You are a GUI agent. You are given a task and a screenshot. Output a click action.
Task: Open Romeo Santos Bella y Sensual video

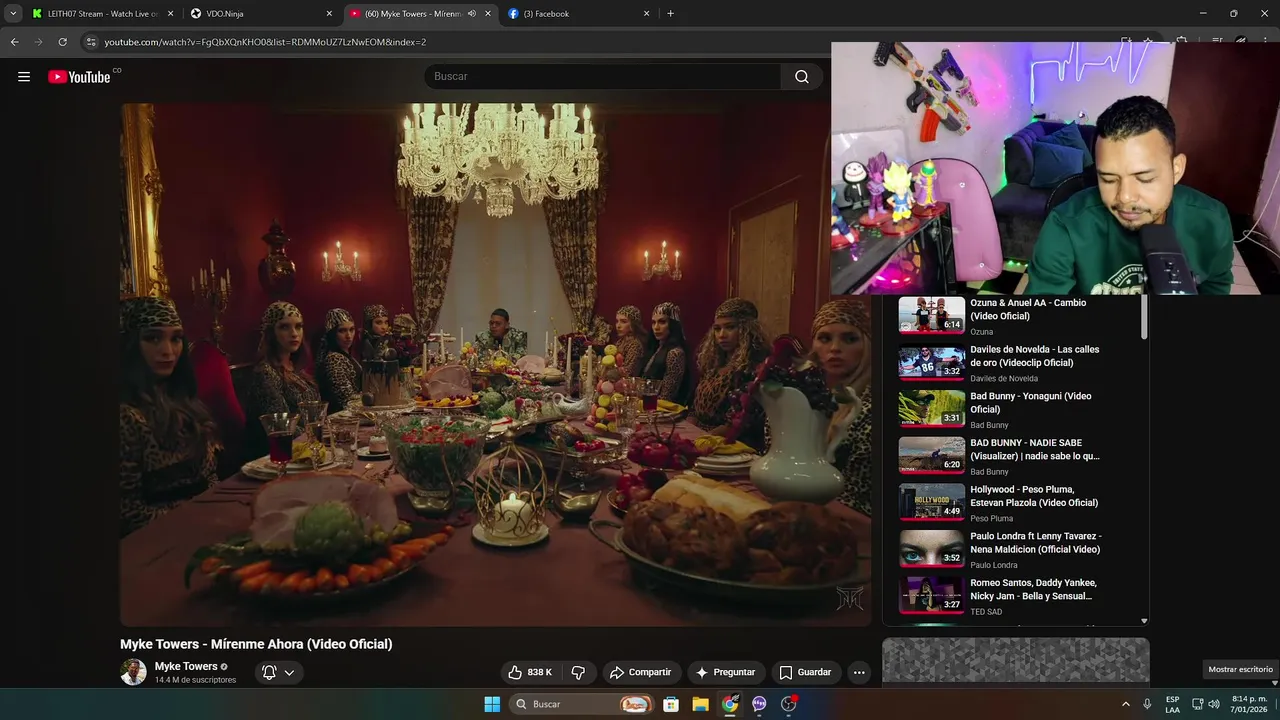1033,589
